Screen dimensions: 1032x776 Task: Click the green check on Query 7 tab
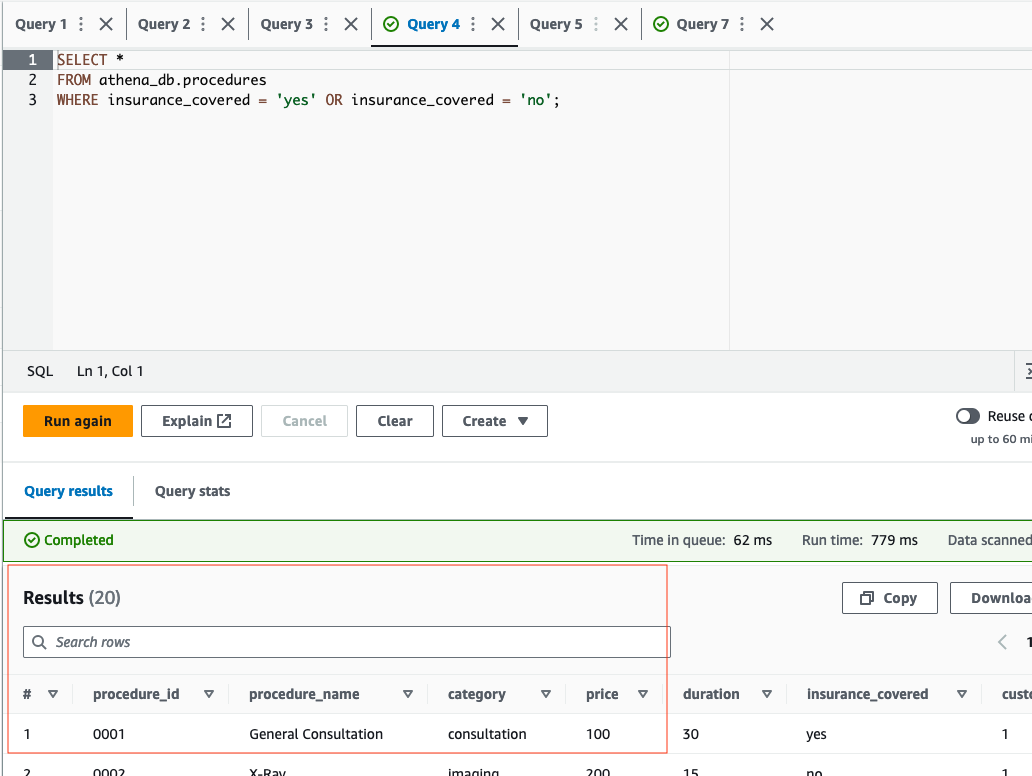pos(661,24)
